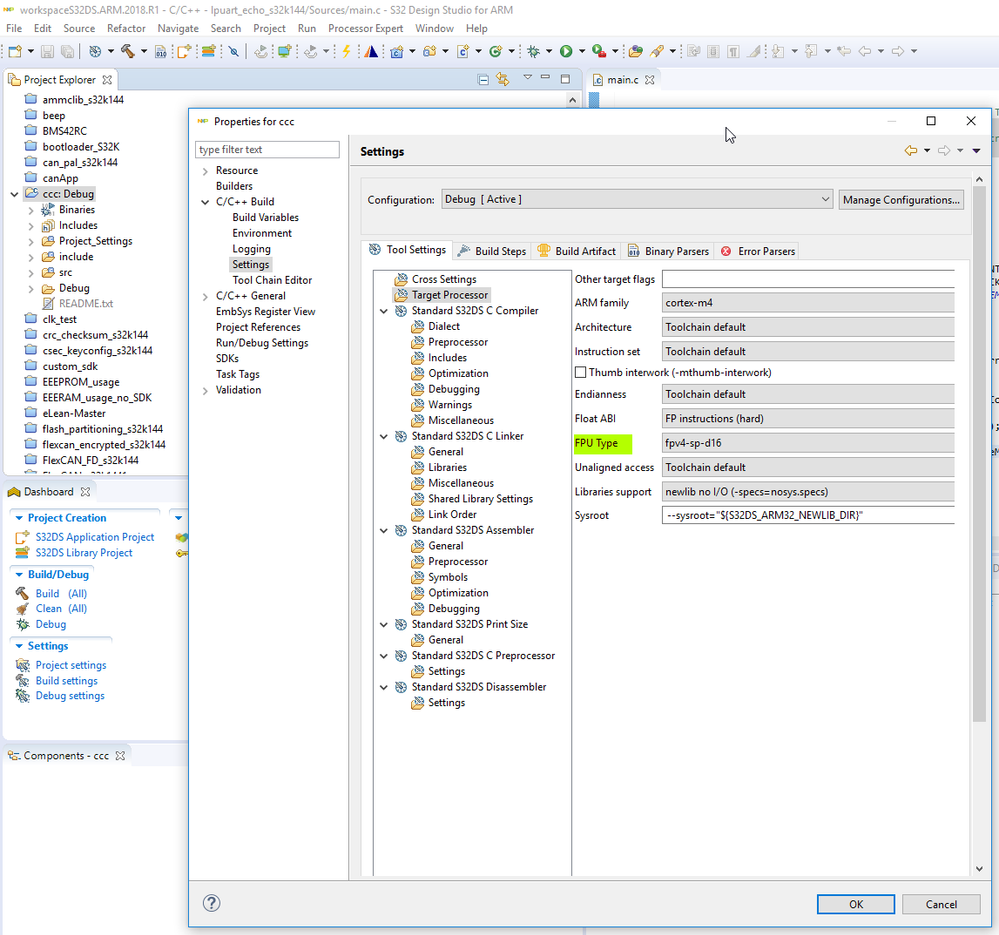Collapse Standard S32DS C Compiler node
This screenshot has height=935, width=999.
point(384,311)
